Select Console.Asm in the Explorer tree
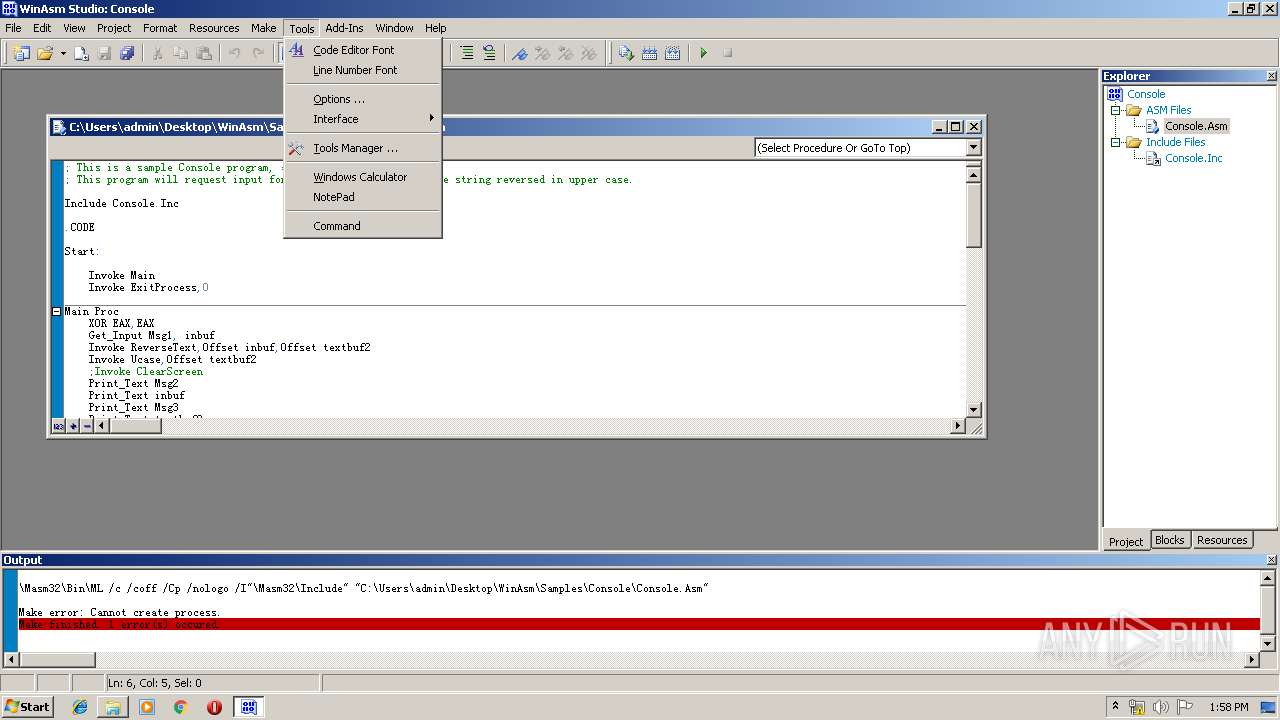 click(1196, 126)
